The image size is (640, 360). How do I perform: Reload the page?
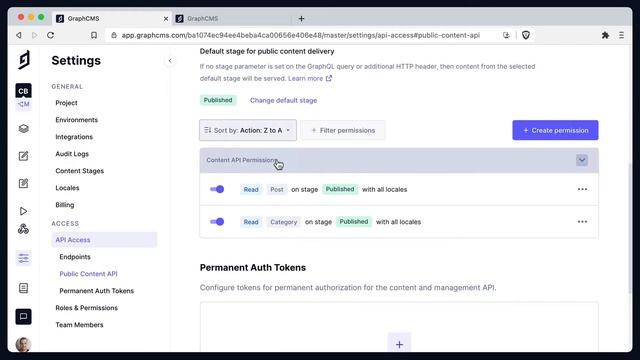click(51, 35)
